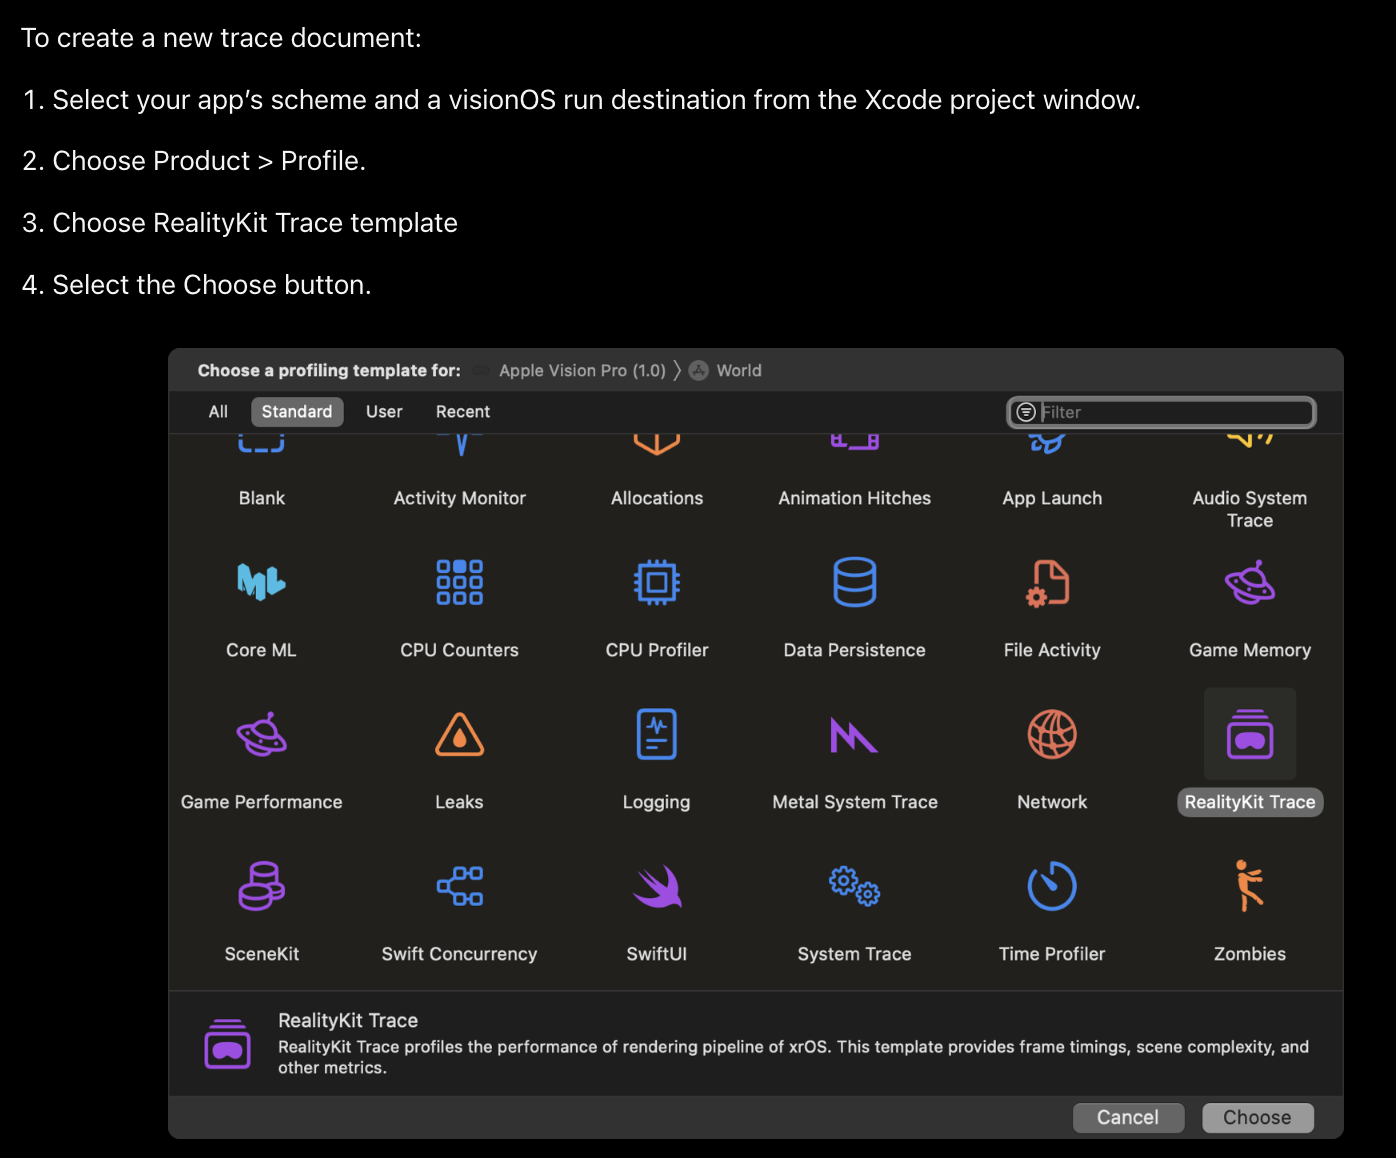Click the RealityKit Trace description icon
Viewport: 1396px width, 1158px height.
227,1043
